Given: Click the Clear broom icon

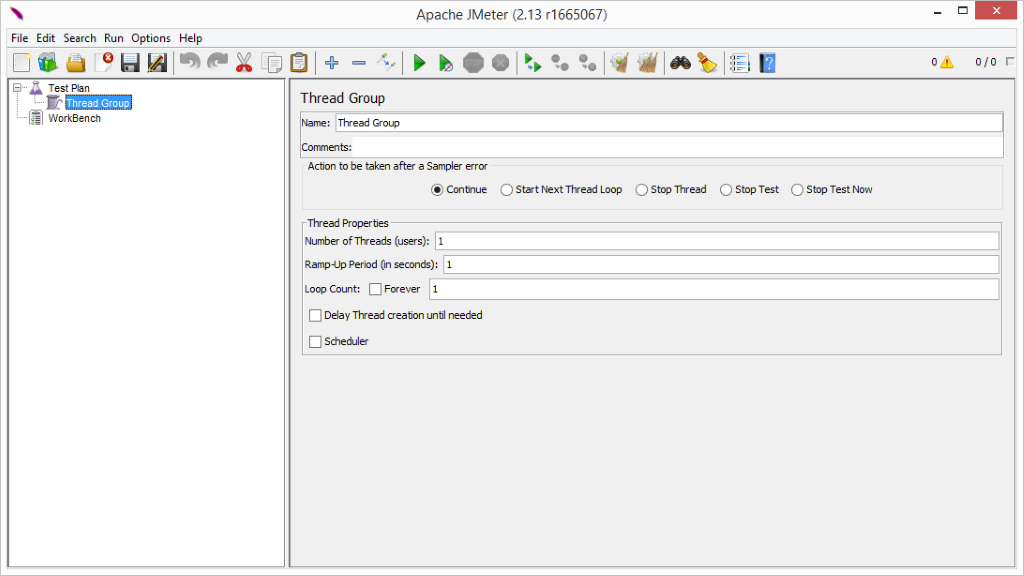Looking at the screenshot, I should [x=620, y=63].
